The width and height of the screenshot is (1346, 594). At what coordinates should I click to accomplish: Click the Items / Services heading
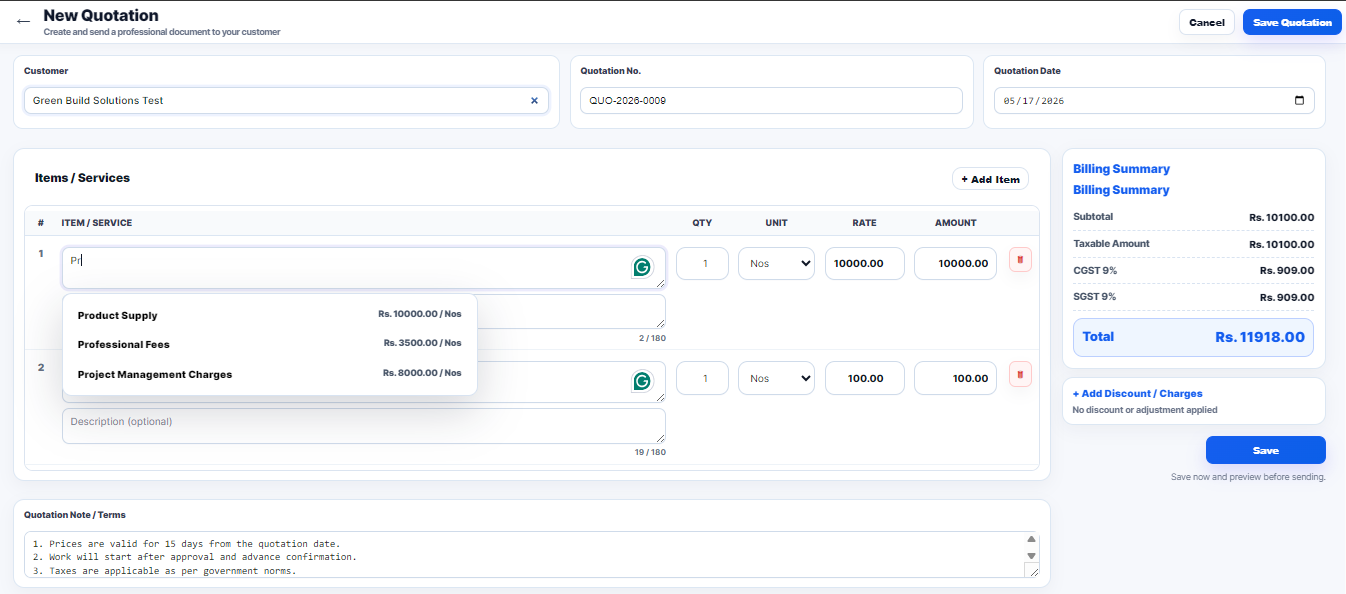pyautogui.click(x=82, y=178)
